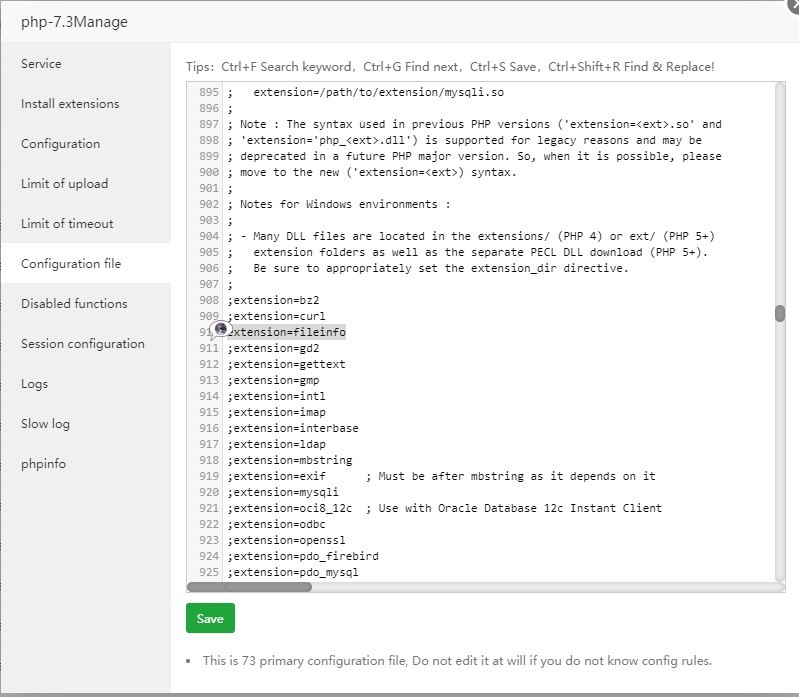Place cursor on ;extension=curl line
Image resolution: width=799 pixels, height=697 pixels.
click(278, 316)
